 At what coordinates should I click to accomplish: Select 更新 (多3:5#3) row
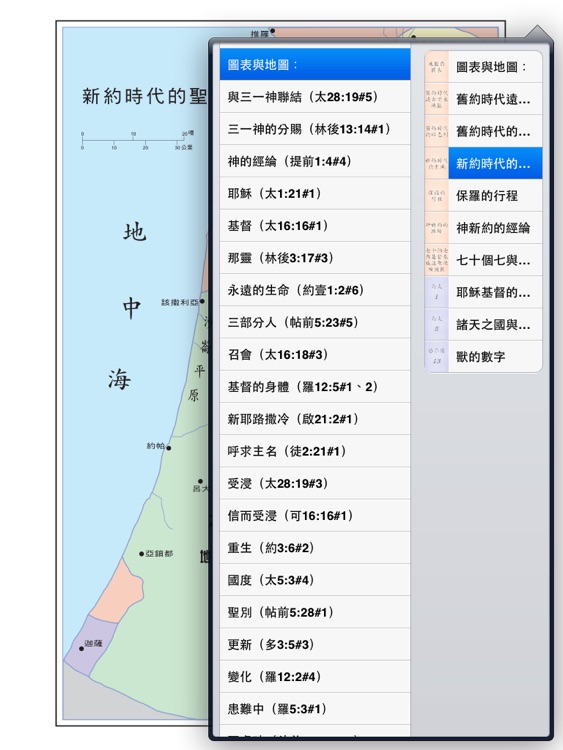[x=315, y=644]
